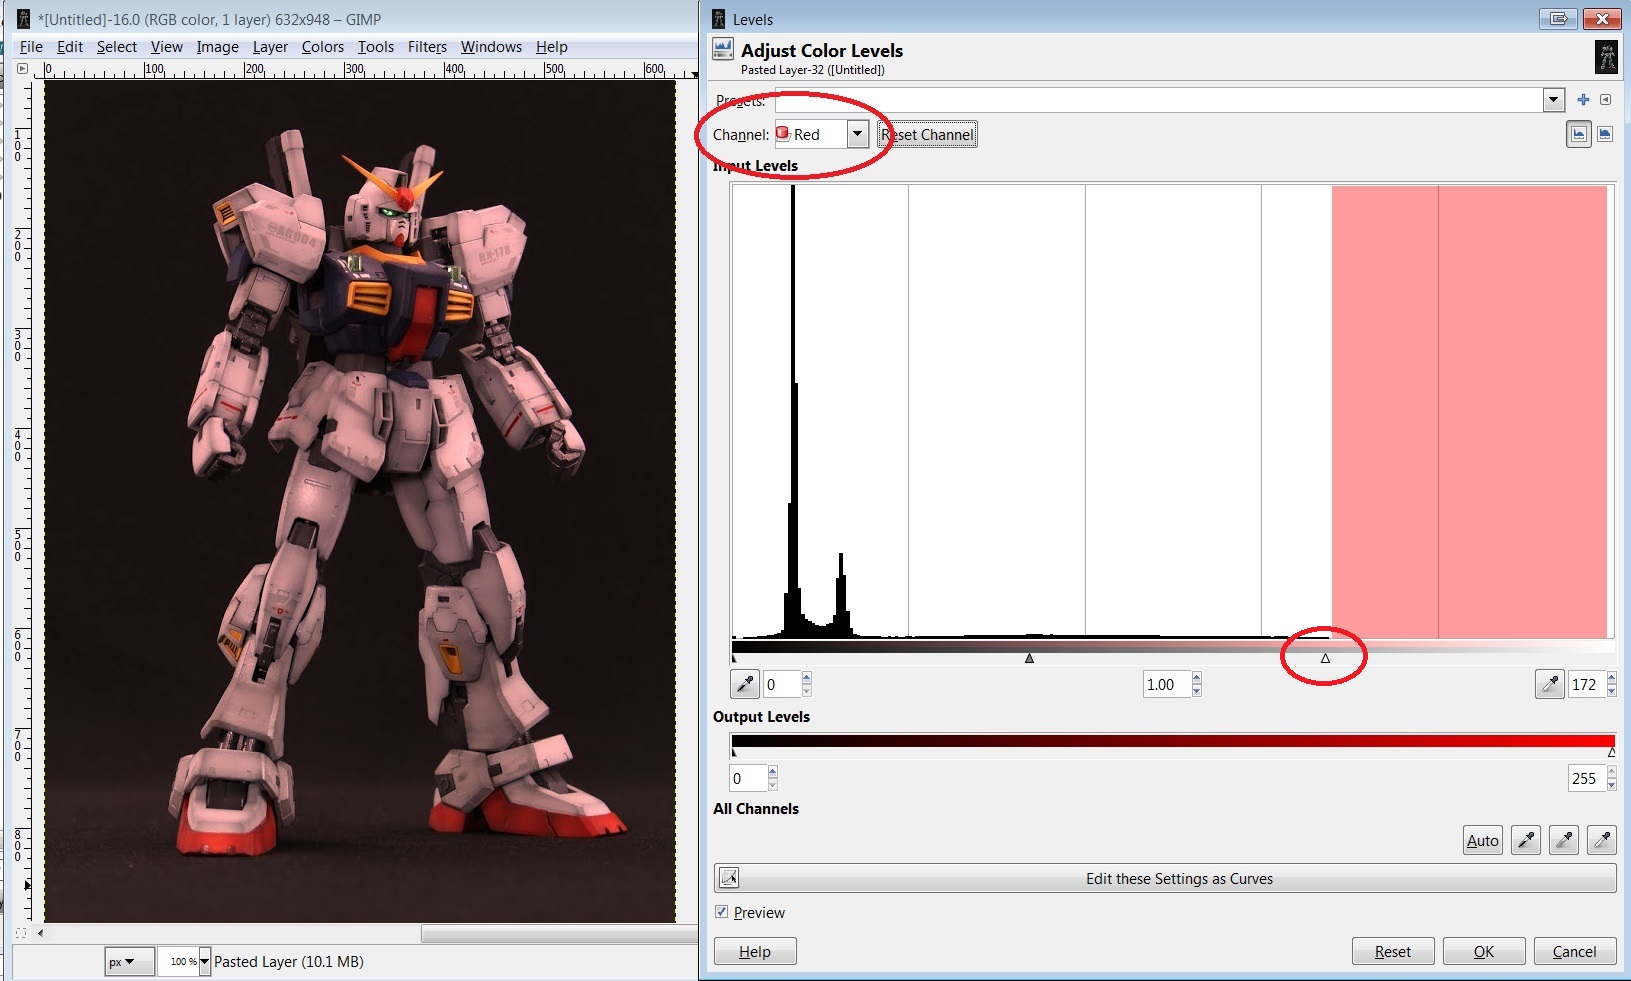Increase the gamma value with up arrow
Screen dimensions: 1631x981
click(1197, 678)
